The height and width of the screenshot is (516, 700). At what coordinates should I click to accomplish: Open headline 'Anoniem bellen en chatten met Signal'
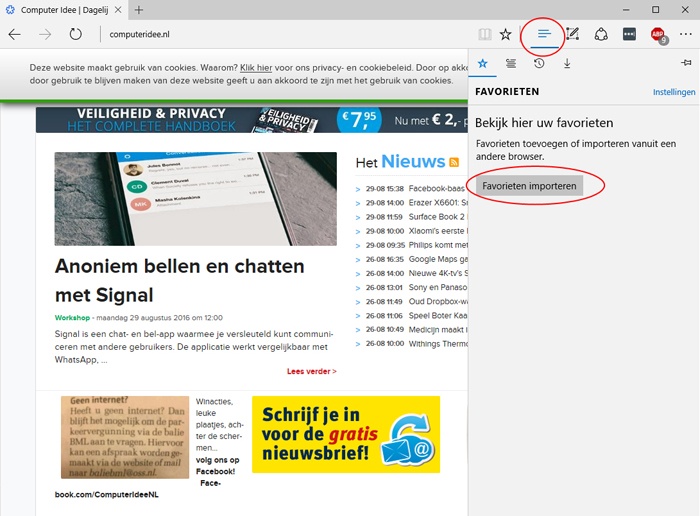179,280
